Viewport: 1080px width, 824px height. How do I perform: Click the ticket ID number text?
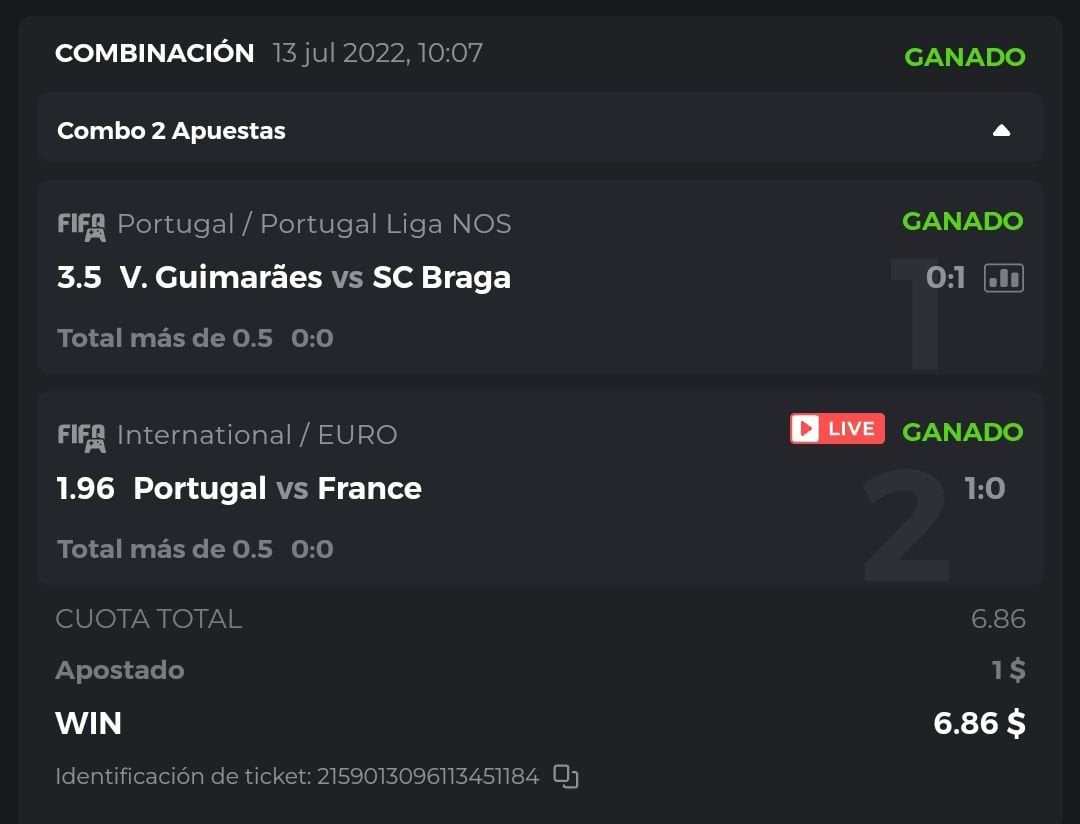coord(428,776)
